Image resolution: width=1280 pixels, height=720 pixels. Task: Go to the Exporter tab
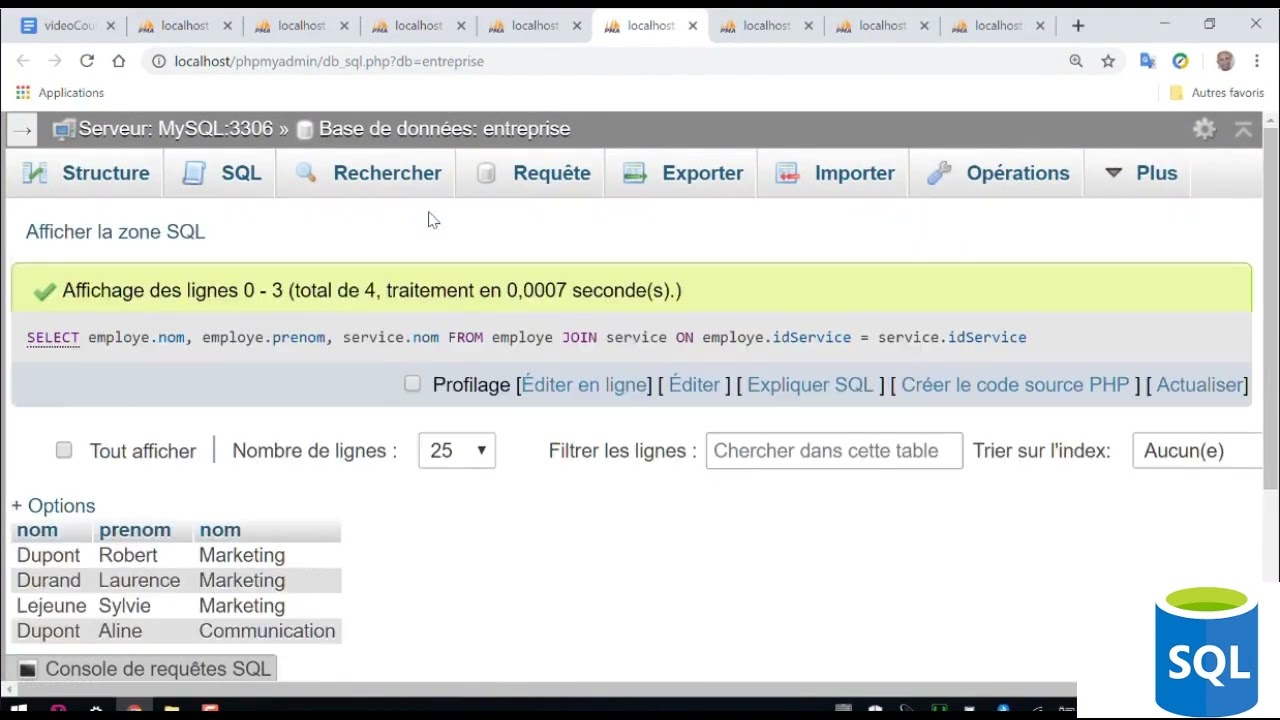click(683, 173)
